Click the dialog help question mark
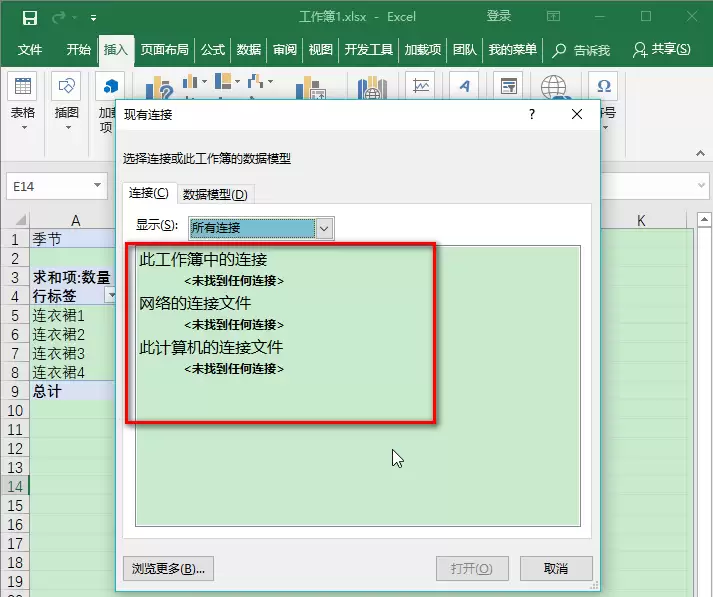Image resolution: width=713 pixels, height=597 pixels. click(532, 114)
